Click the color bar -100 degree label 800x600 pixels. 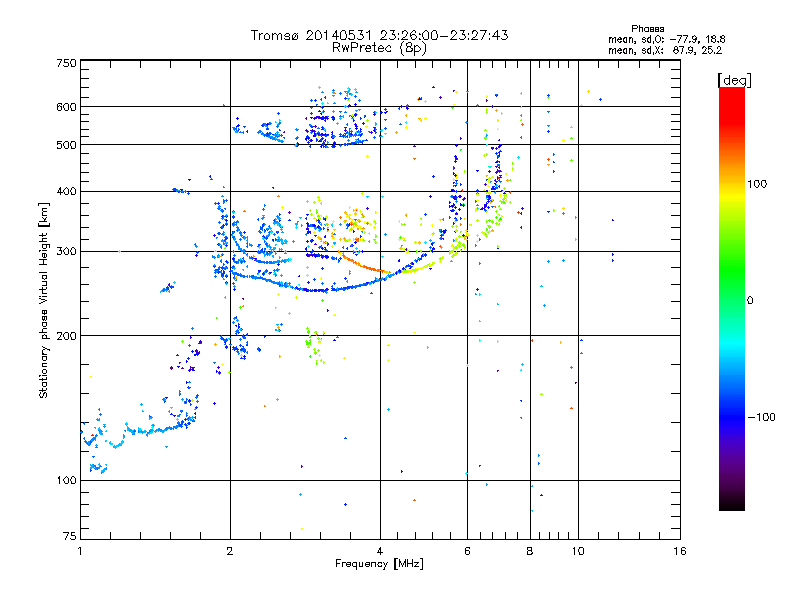coord(761,417)
